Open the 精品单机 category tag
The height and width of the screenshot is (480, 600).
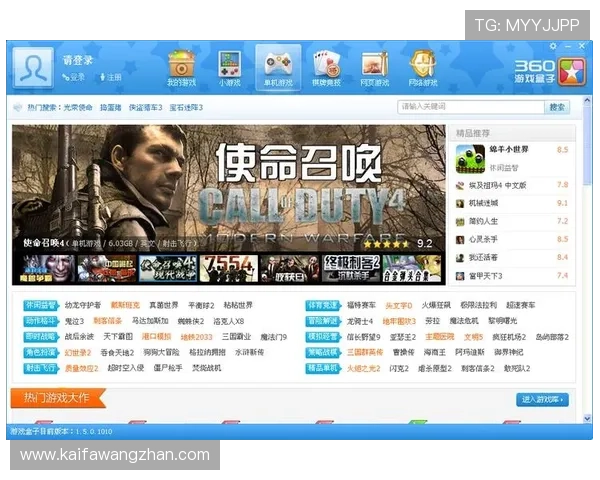click(323, 368)
